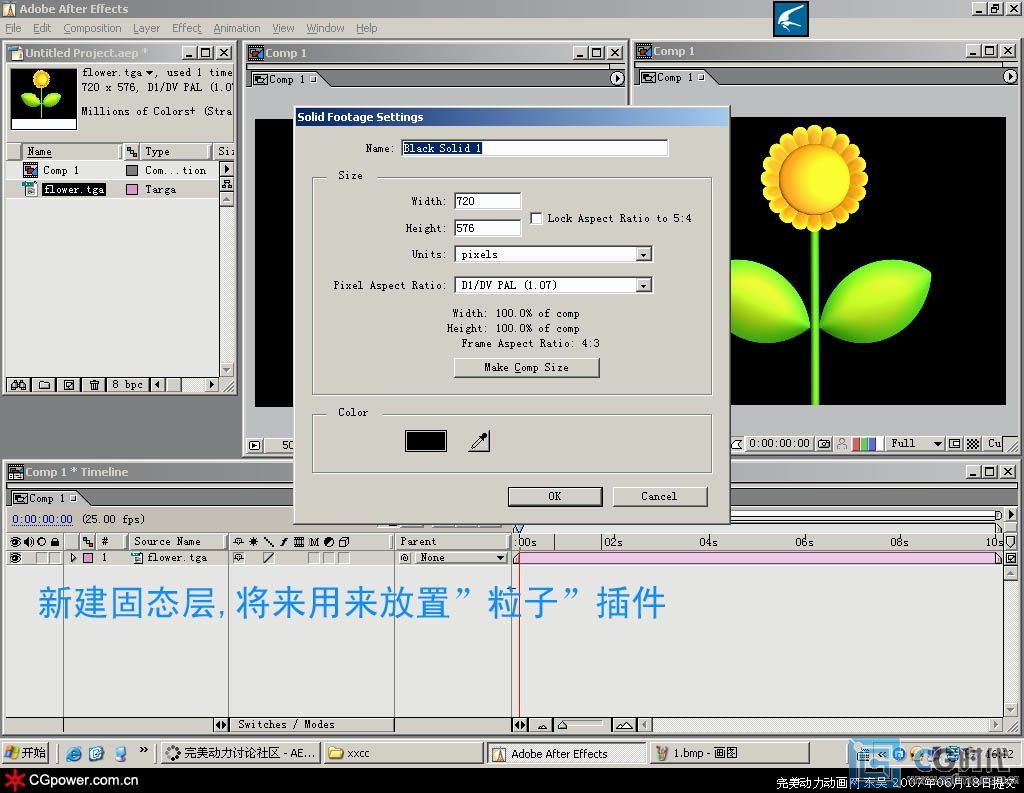Click the timeline zoom-in mountain icon
The height and width of the screenshot is (793, 1024).
[x=624, y=725]
